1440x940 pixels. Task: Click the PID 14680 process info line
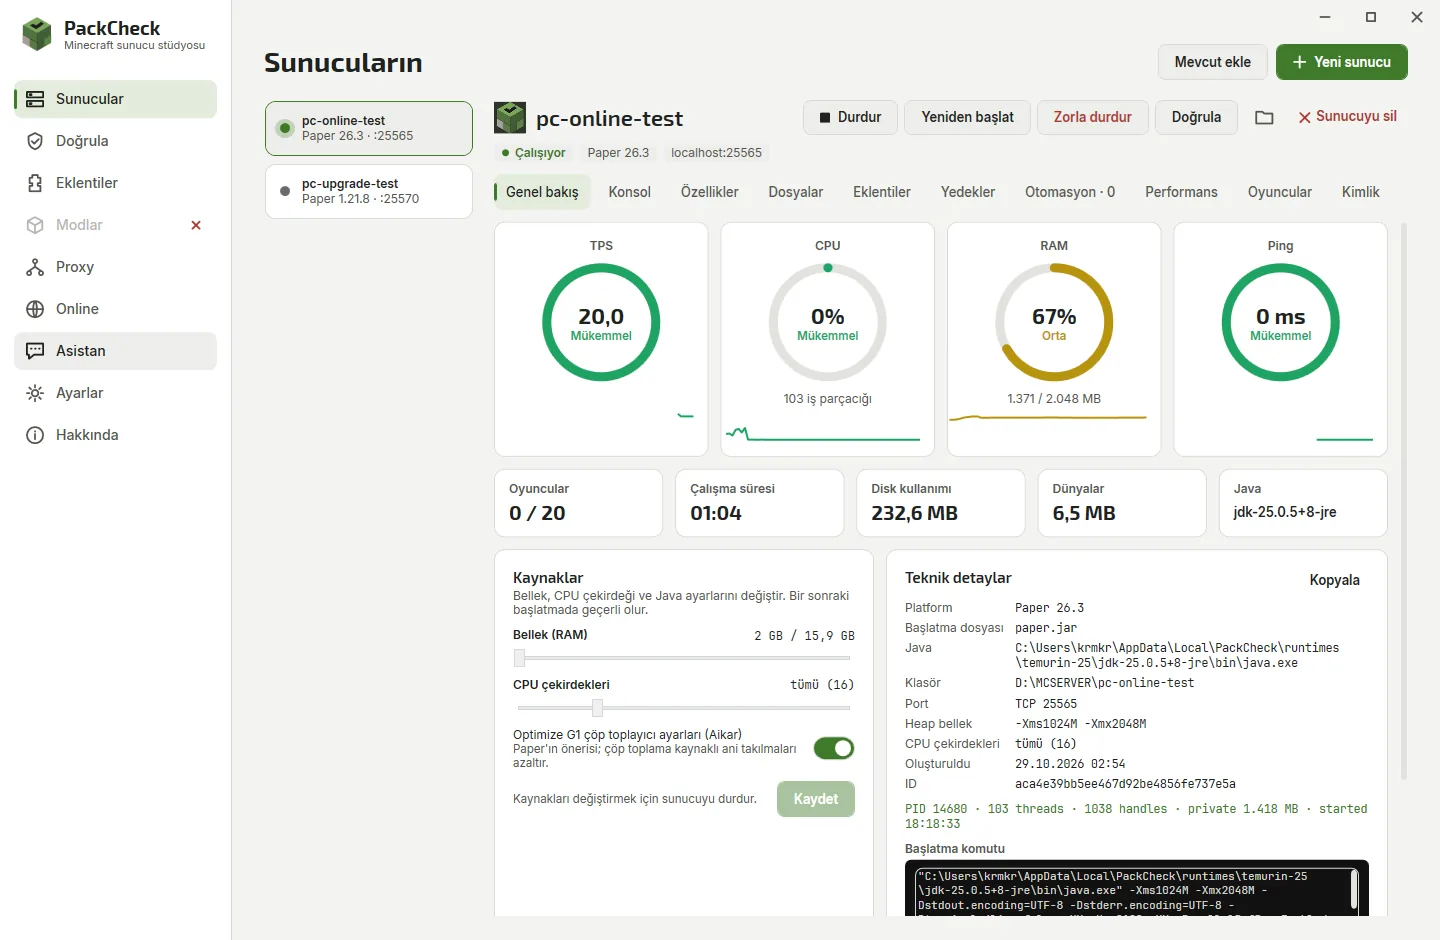click(x=1136, y=816)
